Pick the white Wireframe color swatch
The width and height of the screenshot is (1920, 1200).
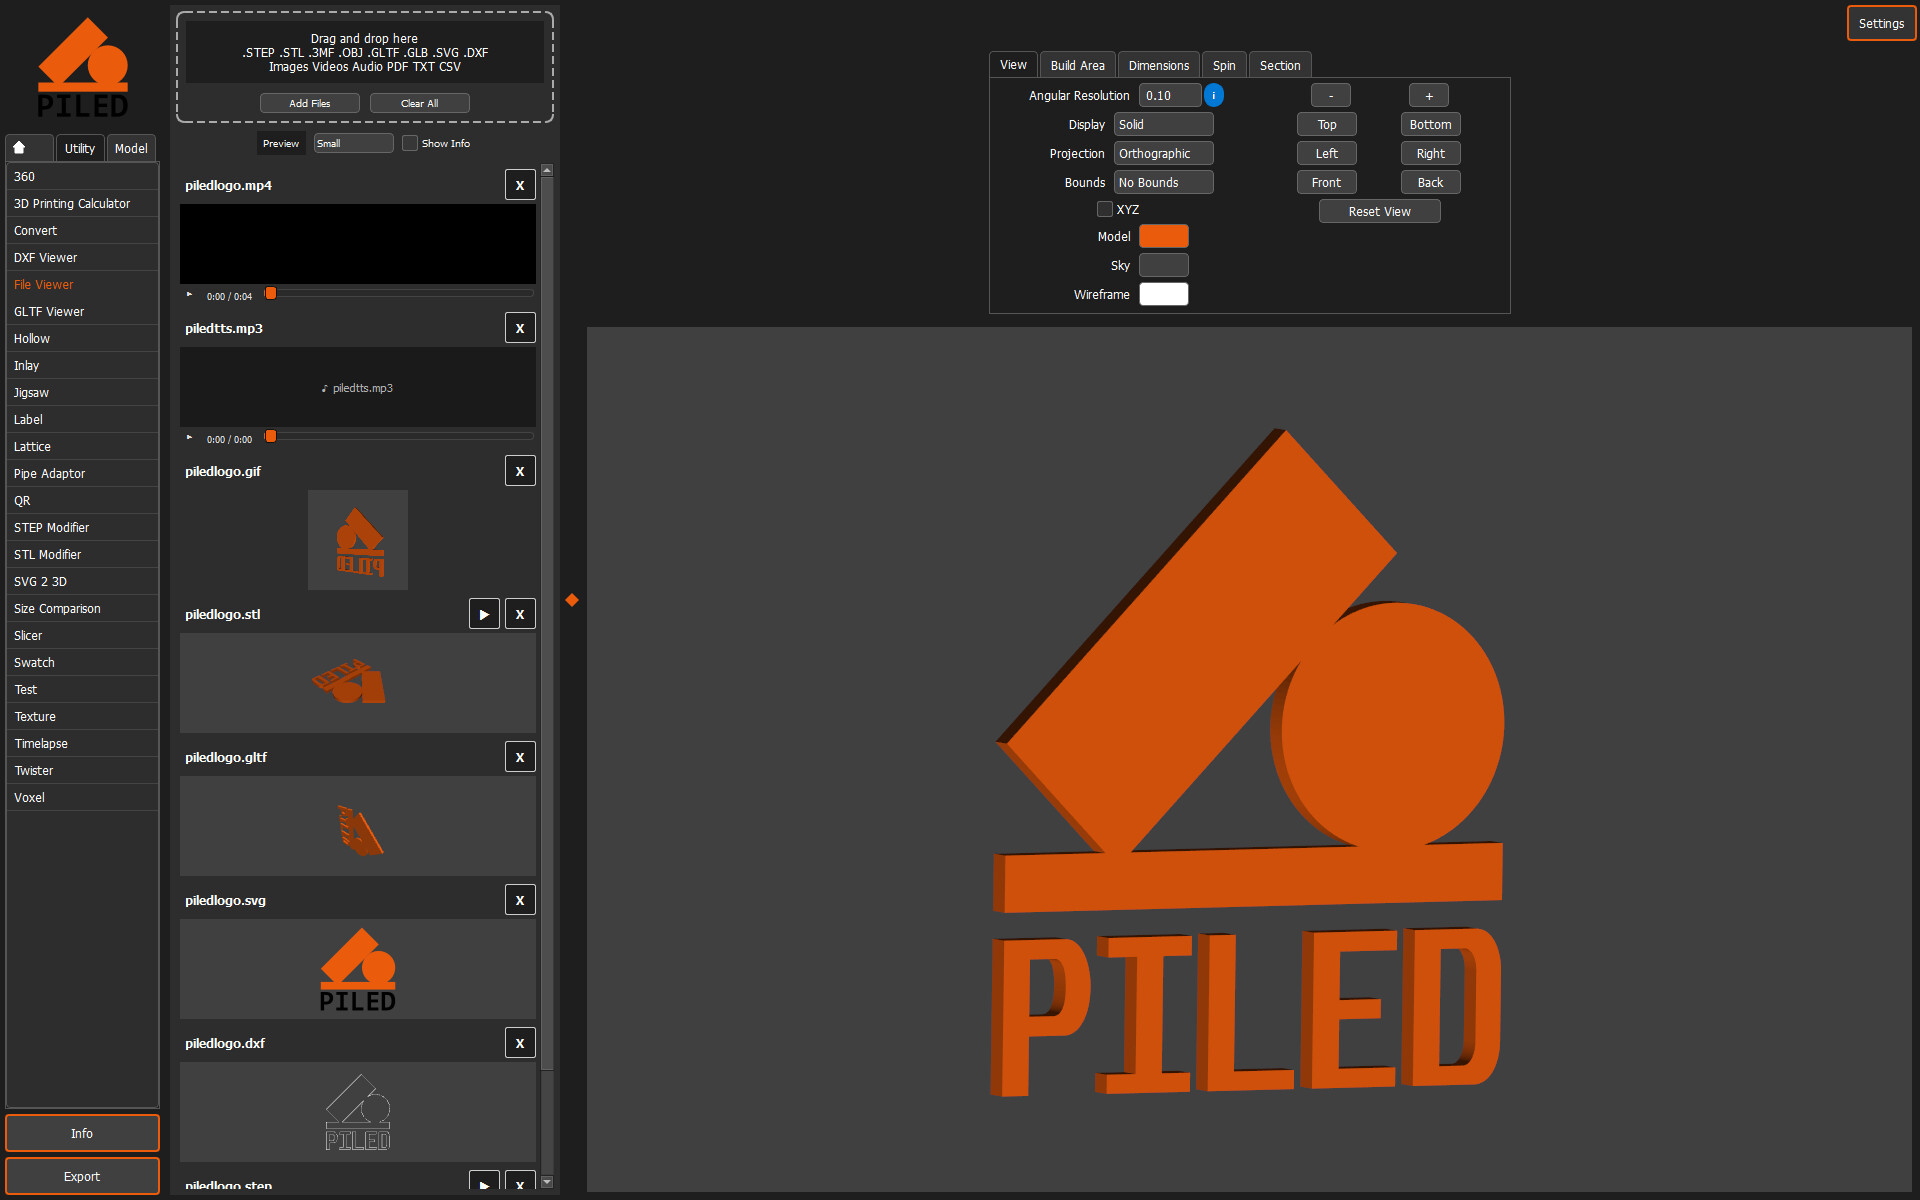[1164, 295]
